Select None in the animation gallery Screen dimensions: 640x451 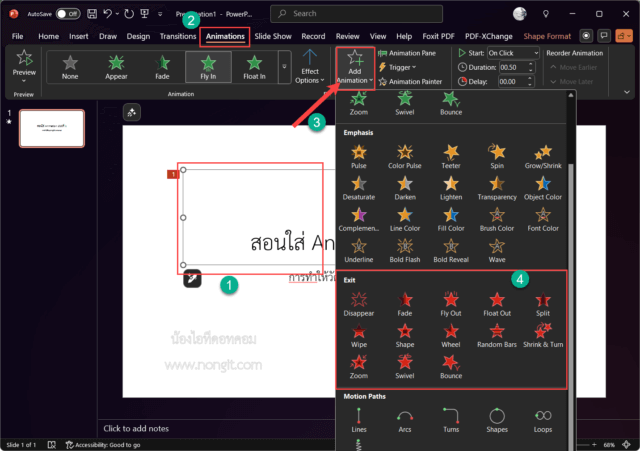click(x=70, y=67)
